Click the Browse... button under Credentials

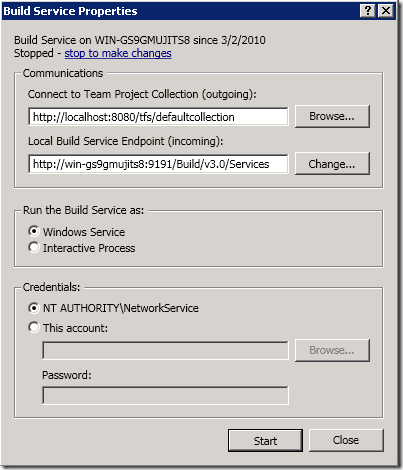(332, 350)
